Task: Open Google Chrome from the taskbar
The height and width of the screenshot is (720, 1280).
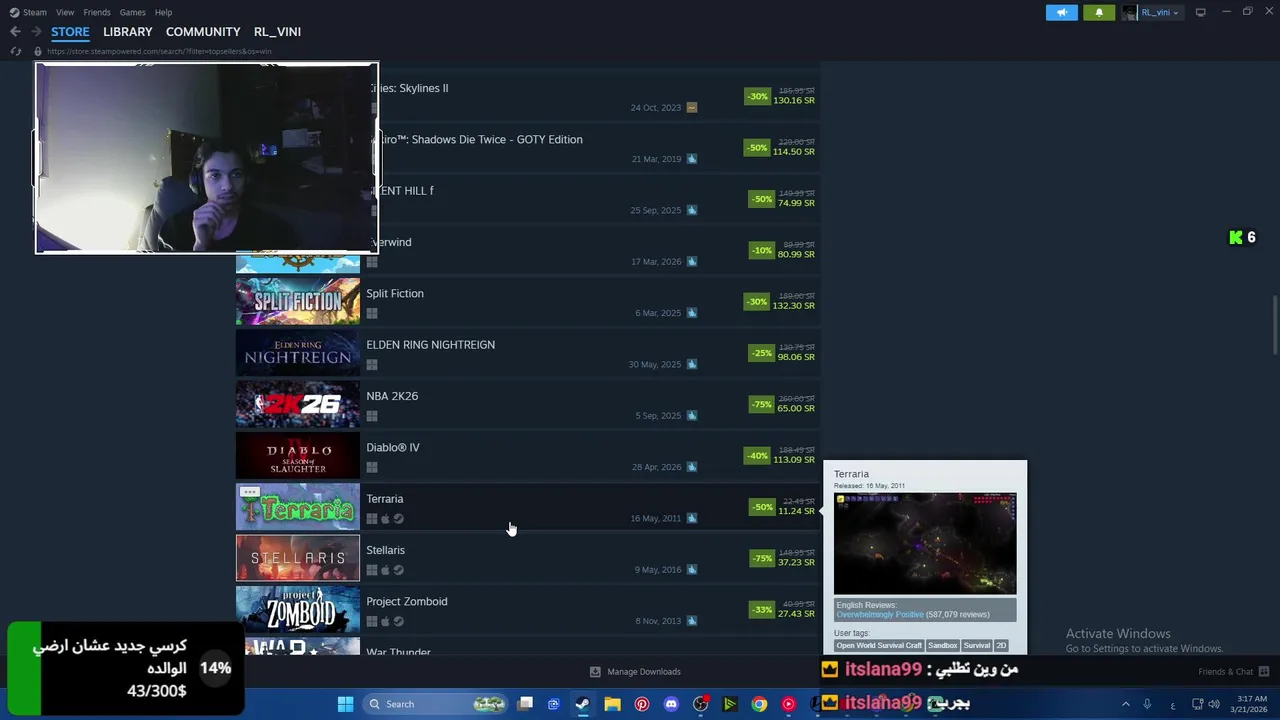Action: tap(759, 704)
